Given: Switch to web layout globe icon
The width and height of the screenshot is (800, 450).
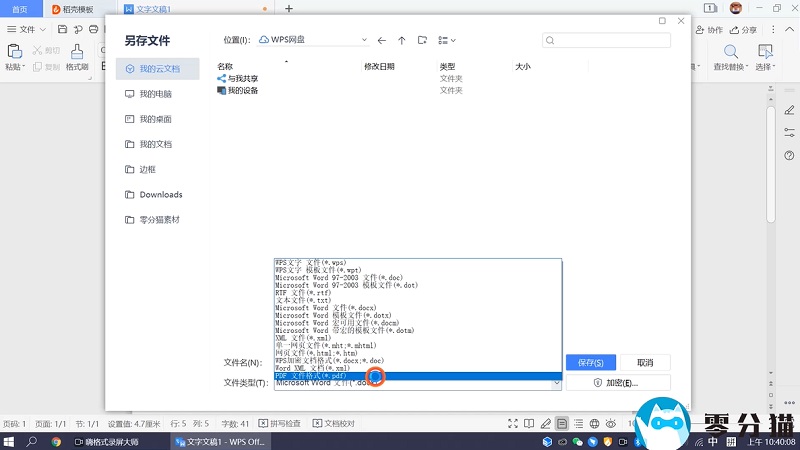Looking at the screenshot, I should tap(594, 423).
